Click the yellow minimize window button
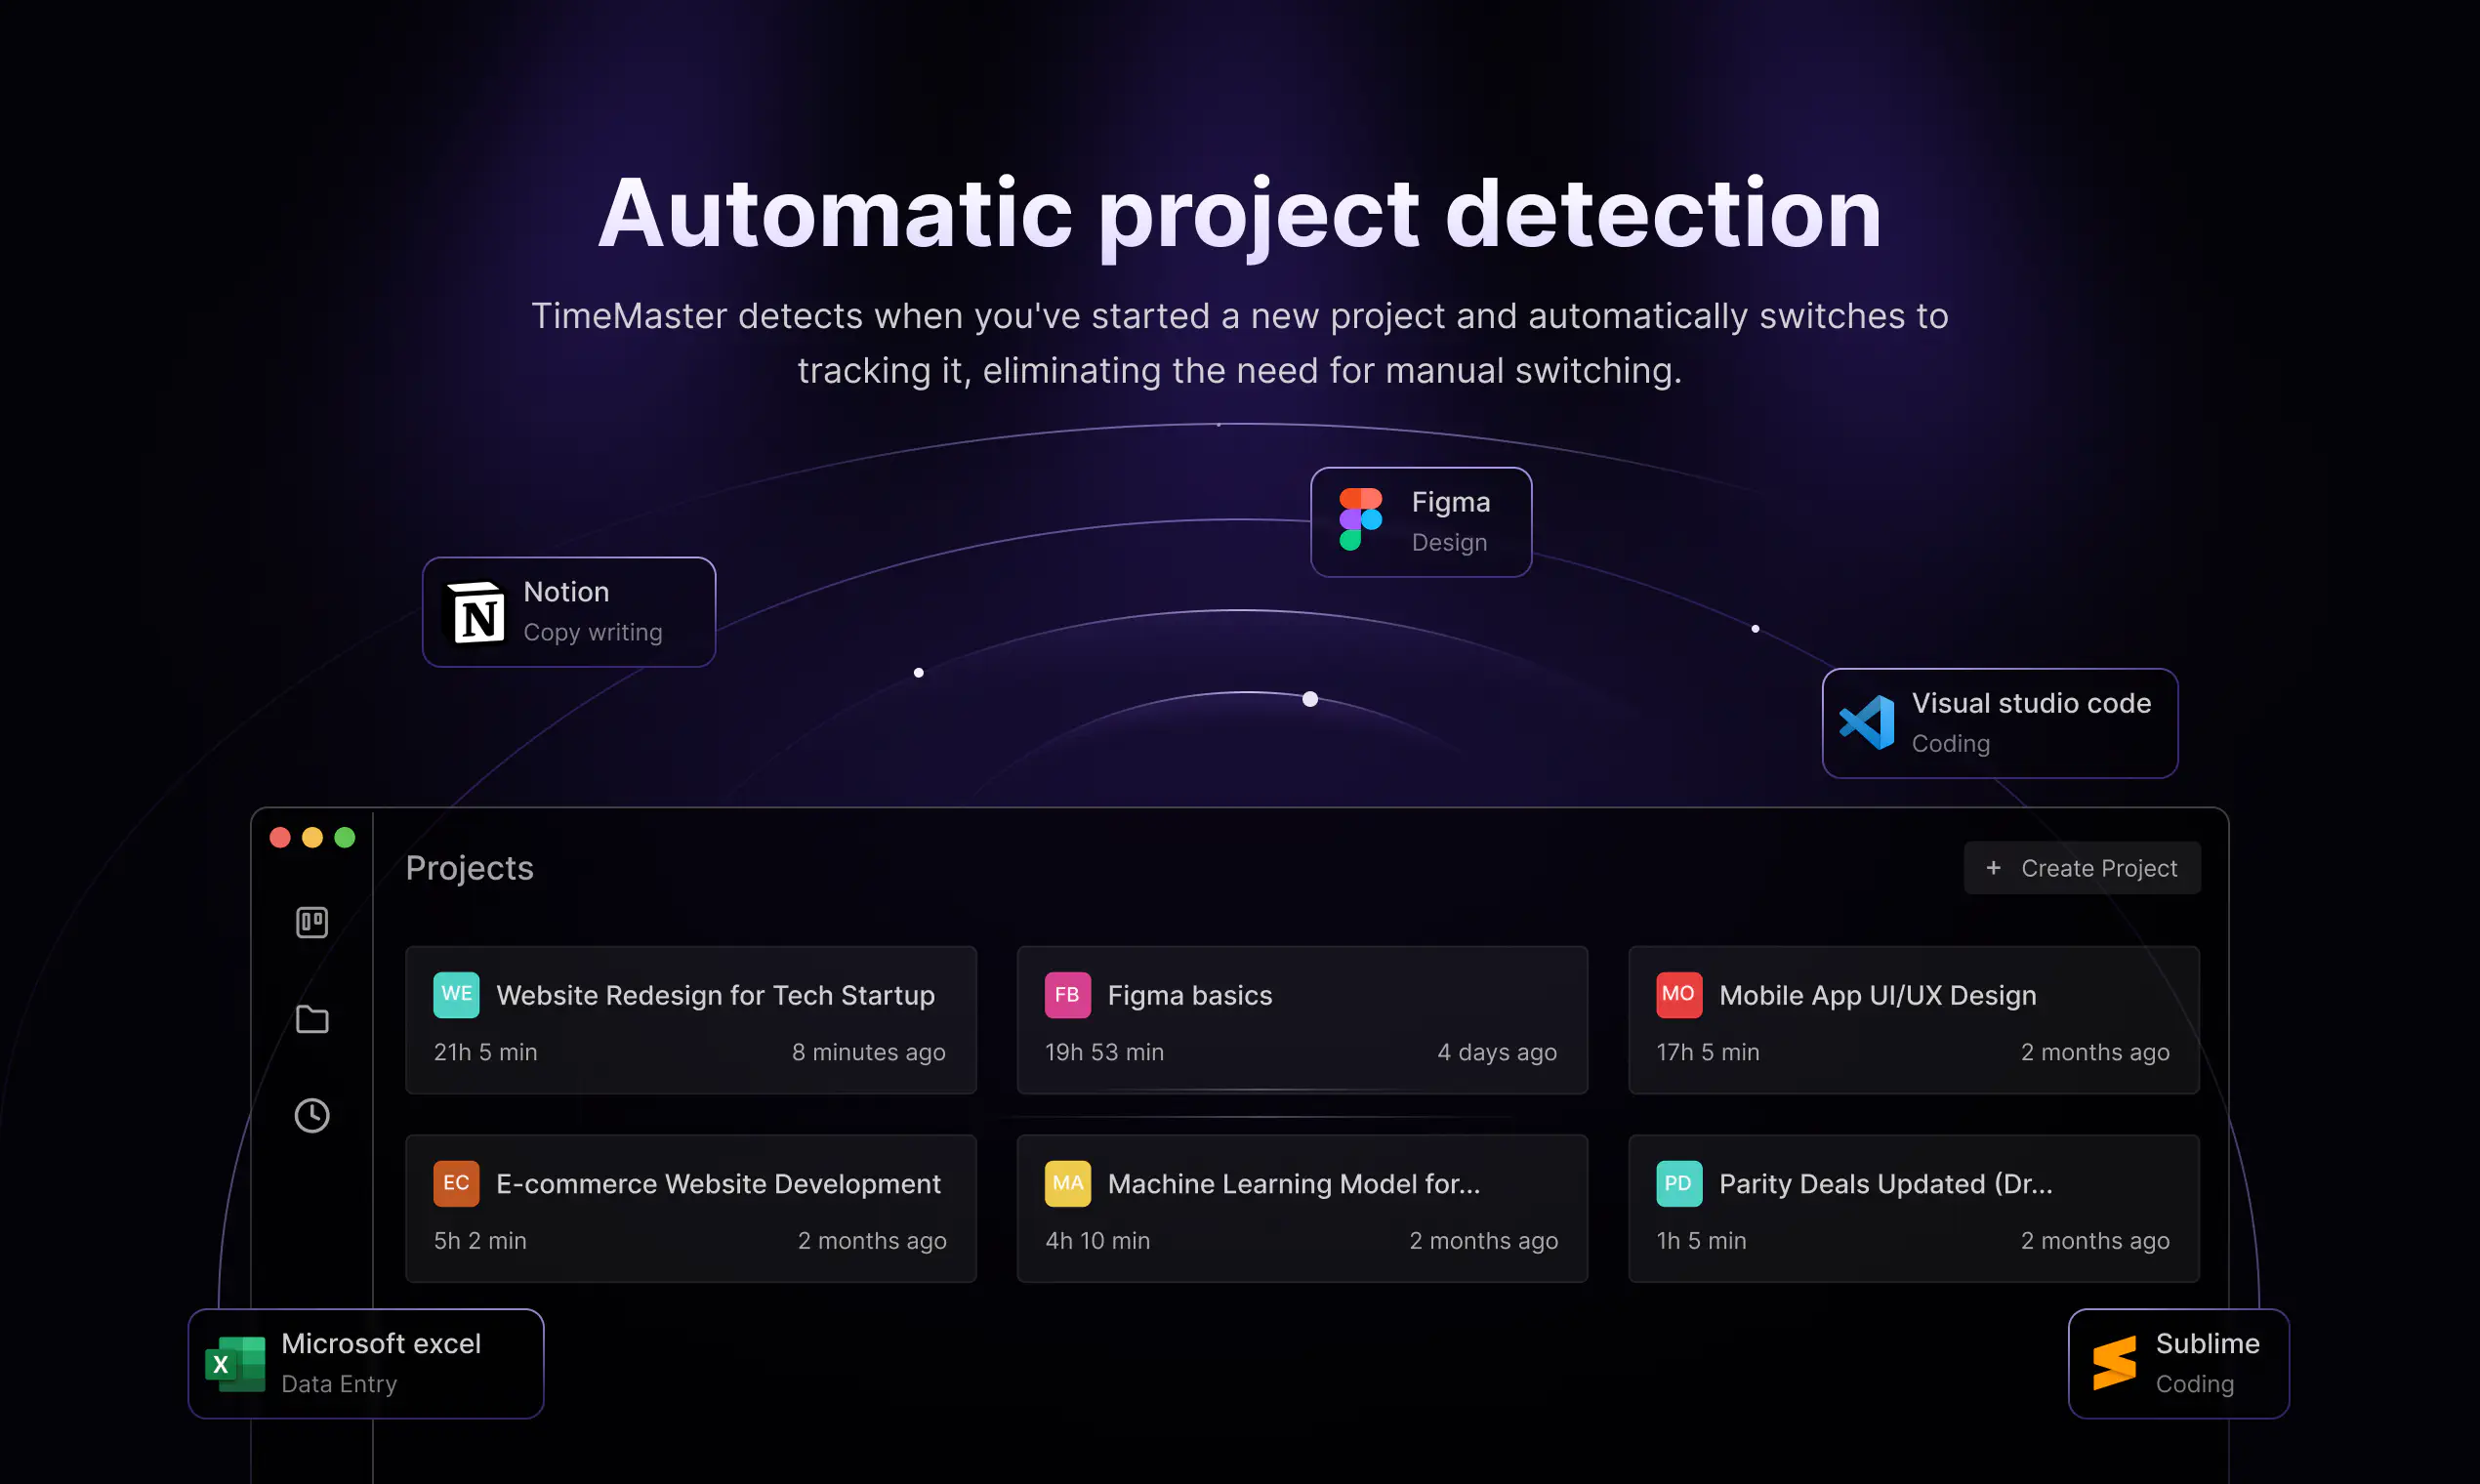2480x1484 pixels. coord(312,838)
